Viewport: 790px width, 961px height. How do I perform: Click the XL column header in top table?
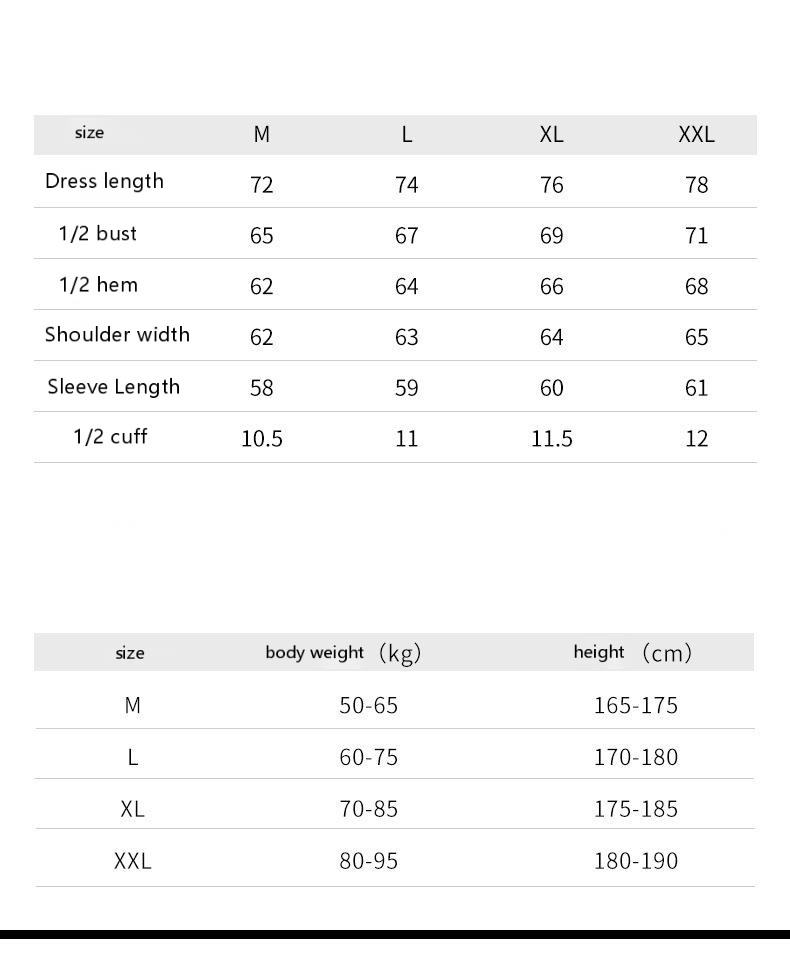551,135
